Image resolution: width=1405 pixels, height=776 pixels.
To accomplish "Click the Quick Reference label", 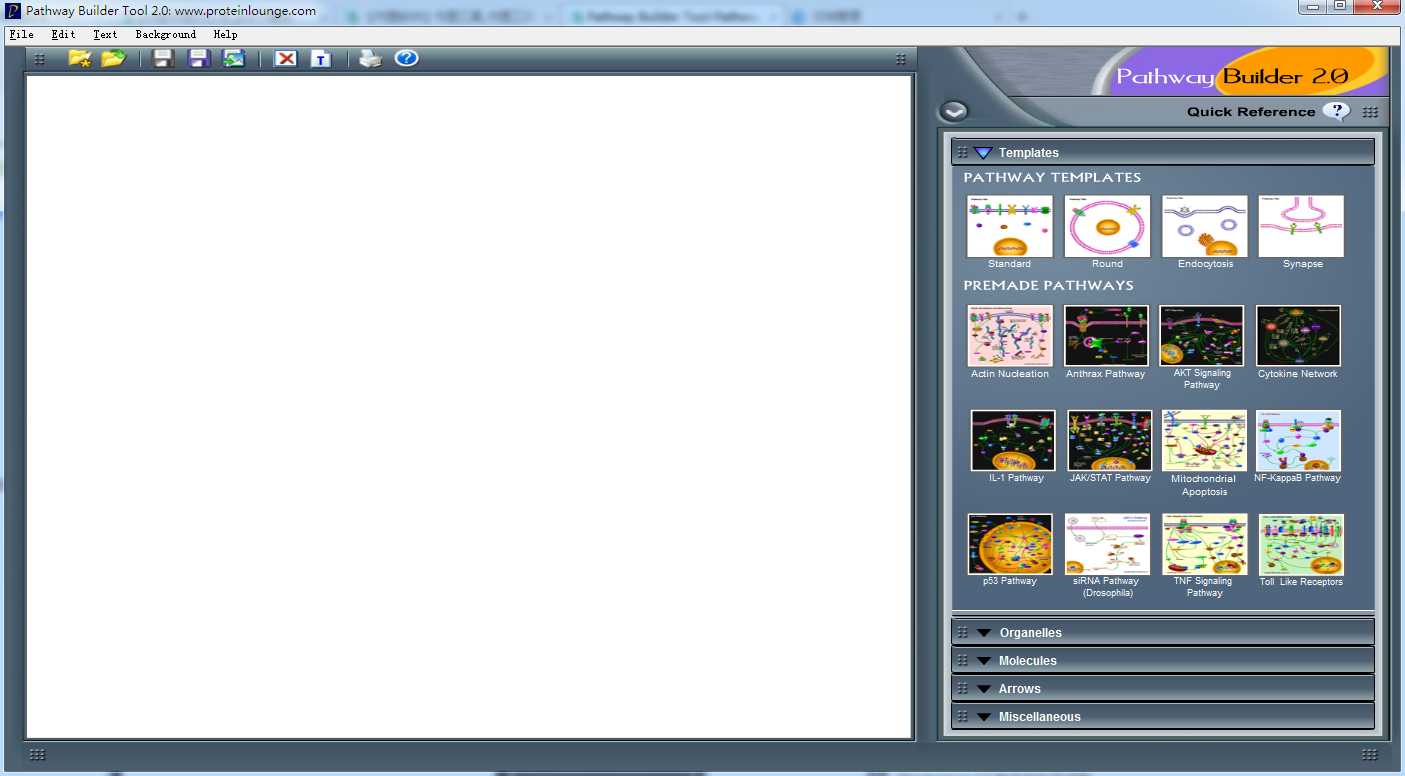I will click(x=1251, y=112).
